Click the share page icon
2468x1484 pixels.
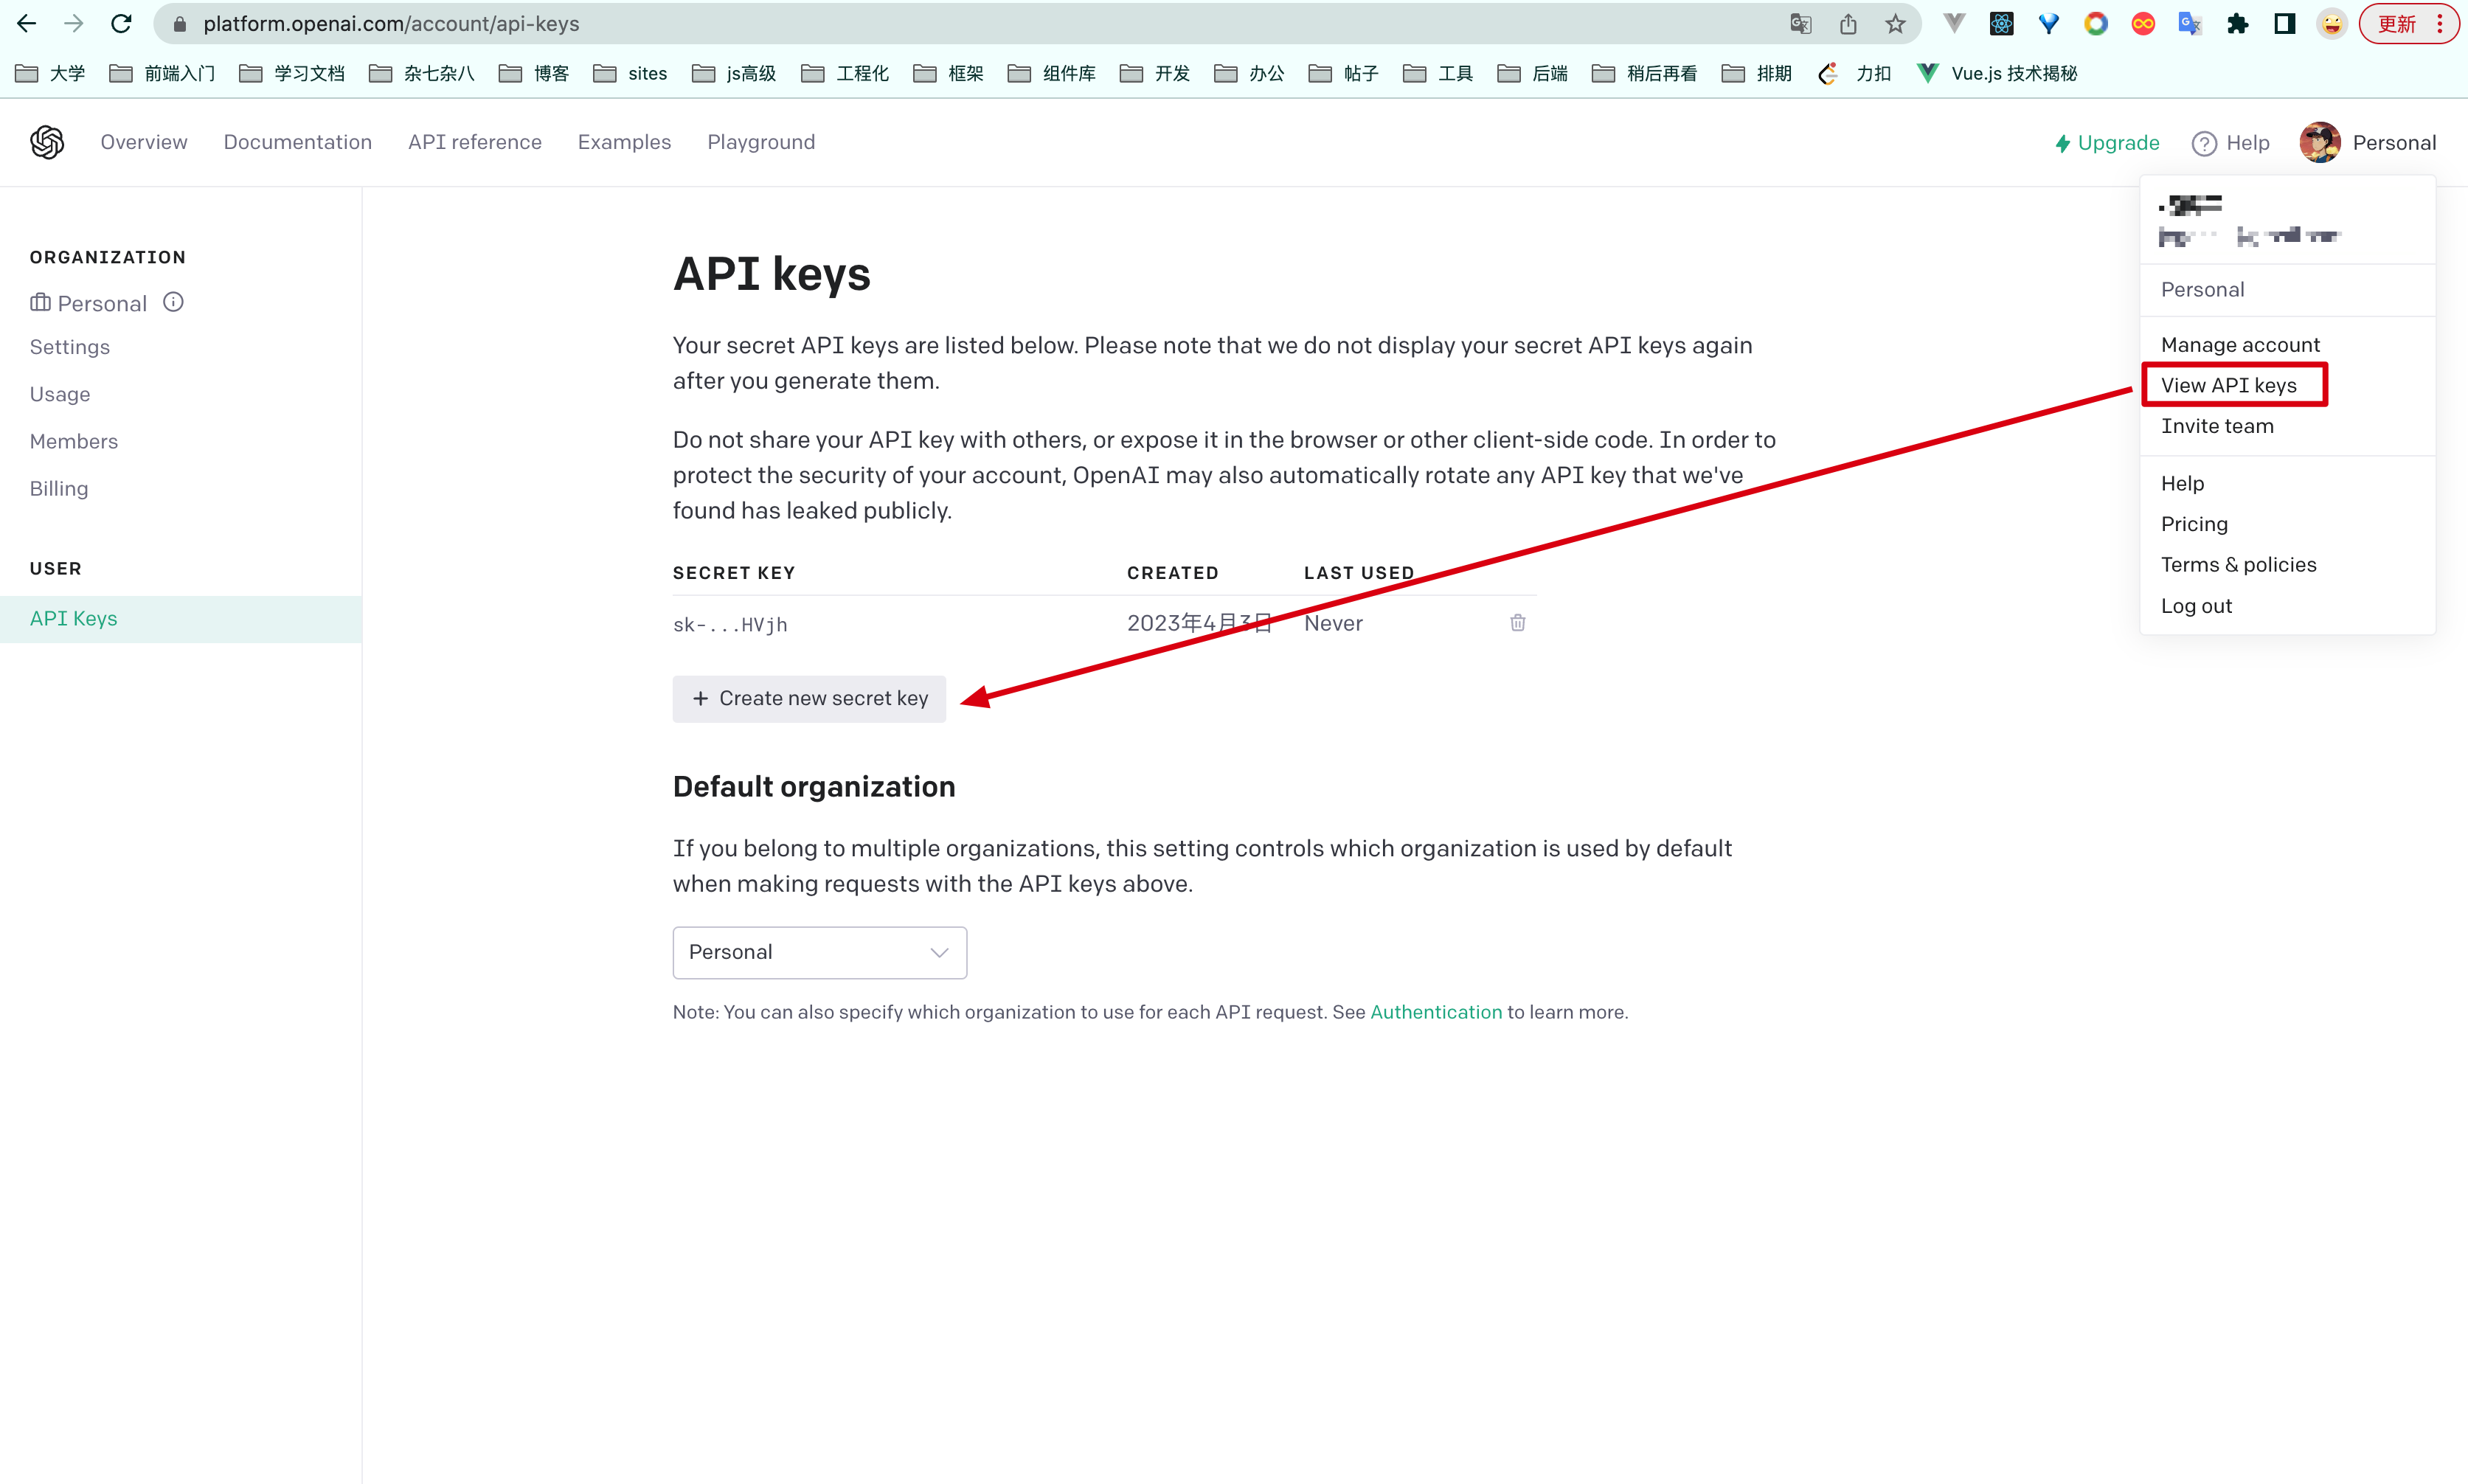[1848, 24]
